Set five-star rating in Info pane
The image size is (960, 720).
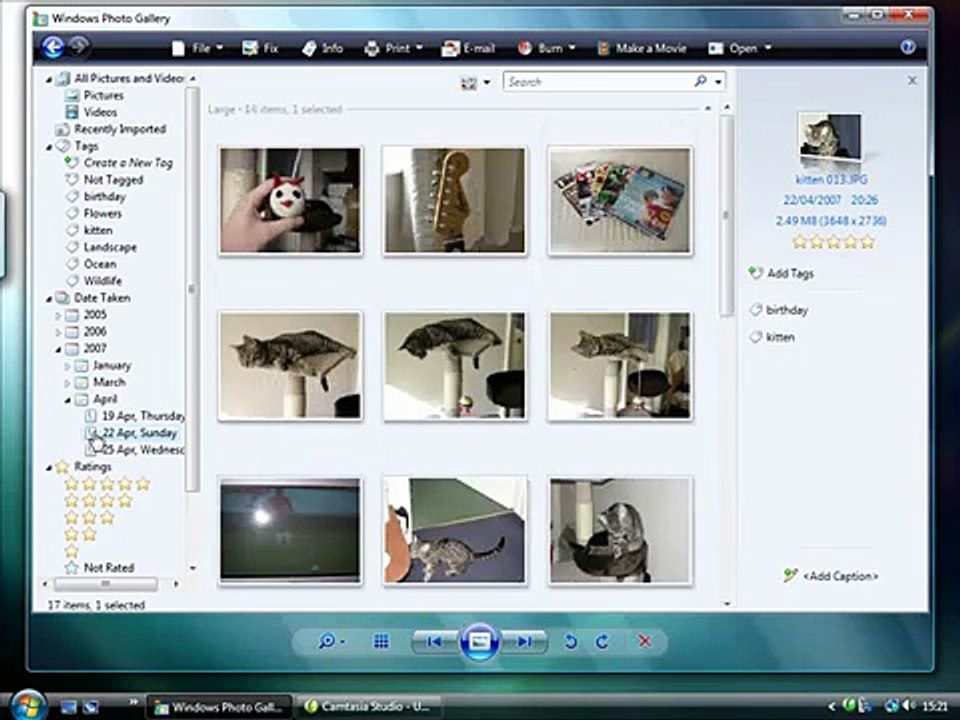pos(868,242)
